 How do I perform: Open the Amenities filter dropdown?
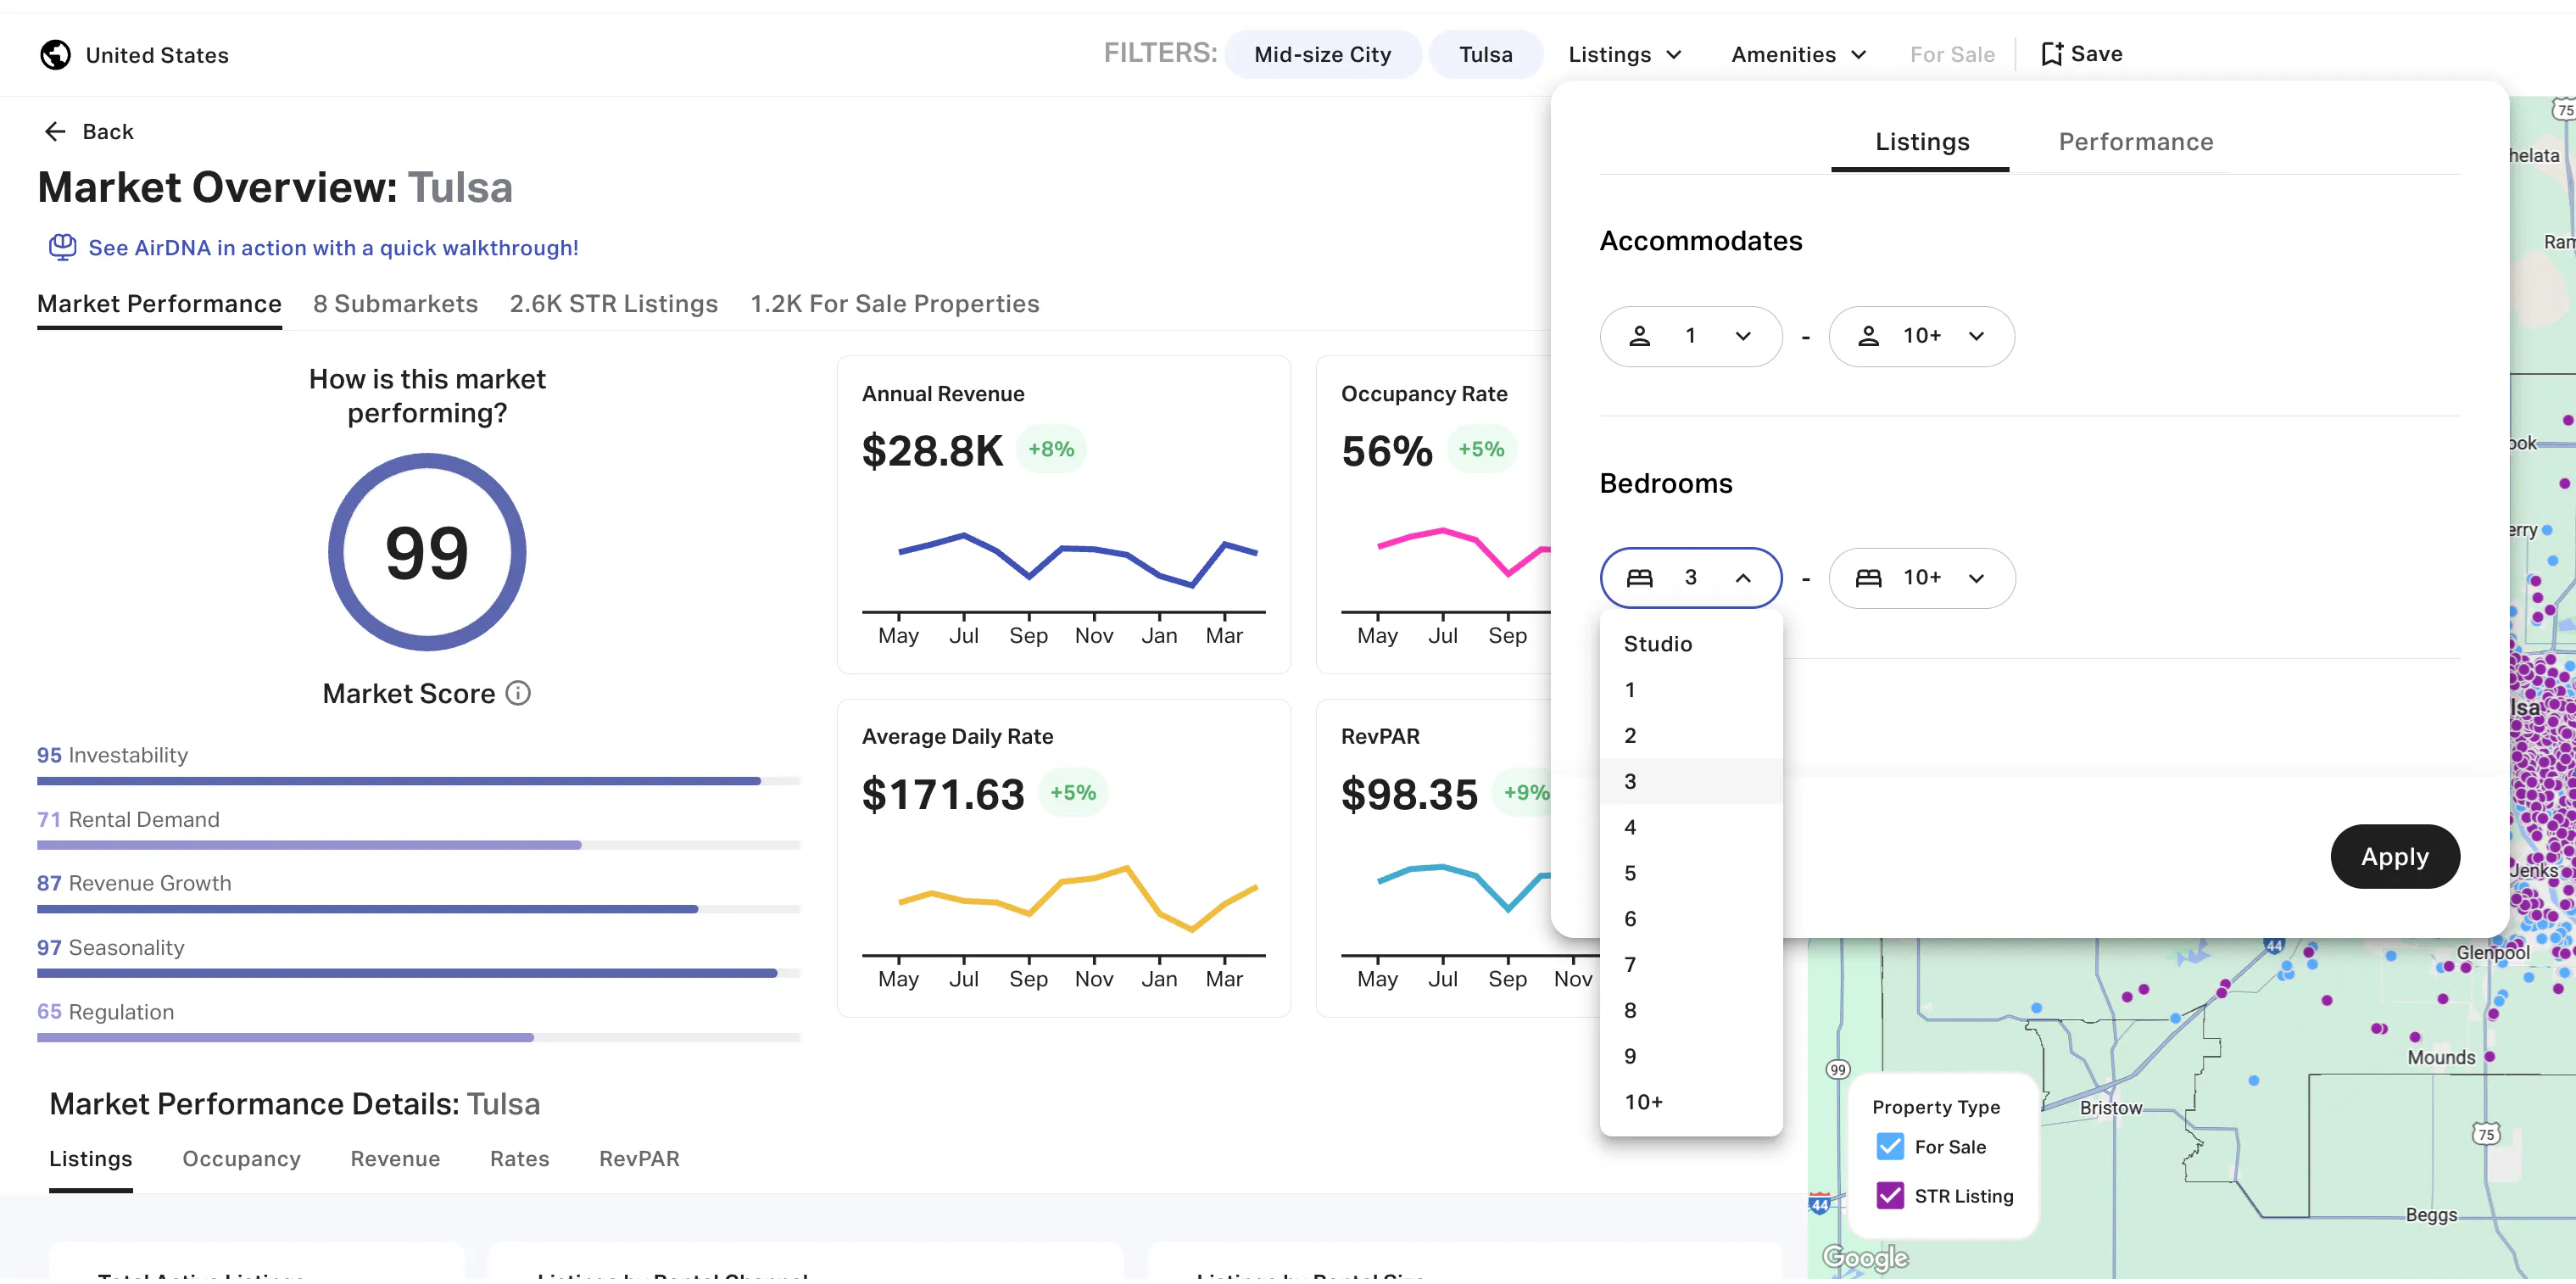[x=1798, y=55]
